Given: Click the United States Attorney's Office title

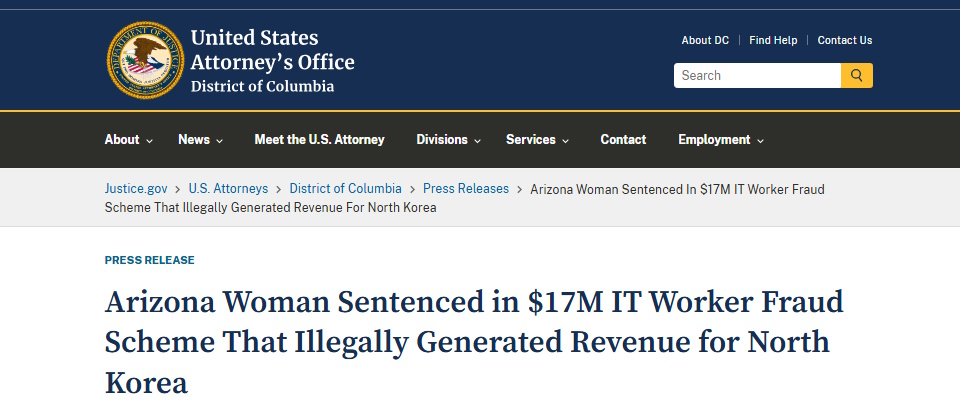Looking at the screenshot, I should pyautogui.click(x=272, y=60).
